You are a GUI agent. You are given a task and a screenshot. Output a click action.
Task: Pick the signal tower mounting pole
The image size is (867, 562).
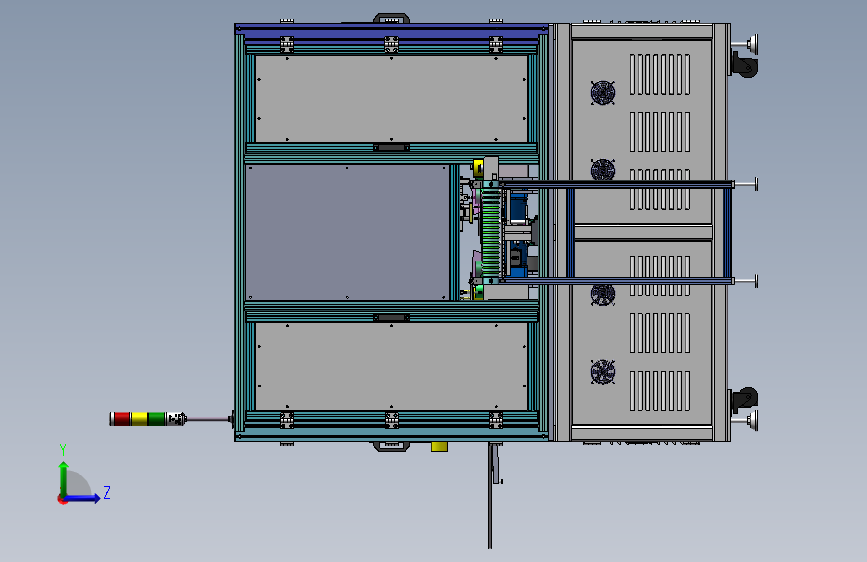point(208,420)
